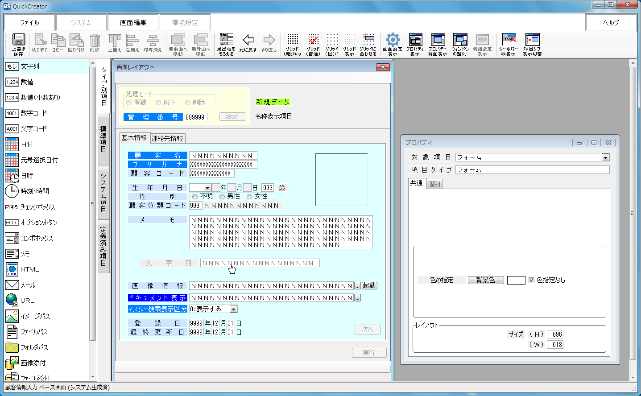Click the button at bottom right of tab panel

coord(367,329)
